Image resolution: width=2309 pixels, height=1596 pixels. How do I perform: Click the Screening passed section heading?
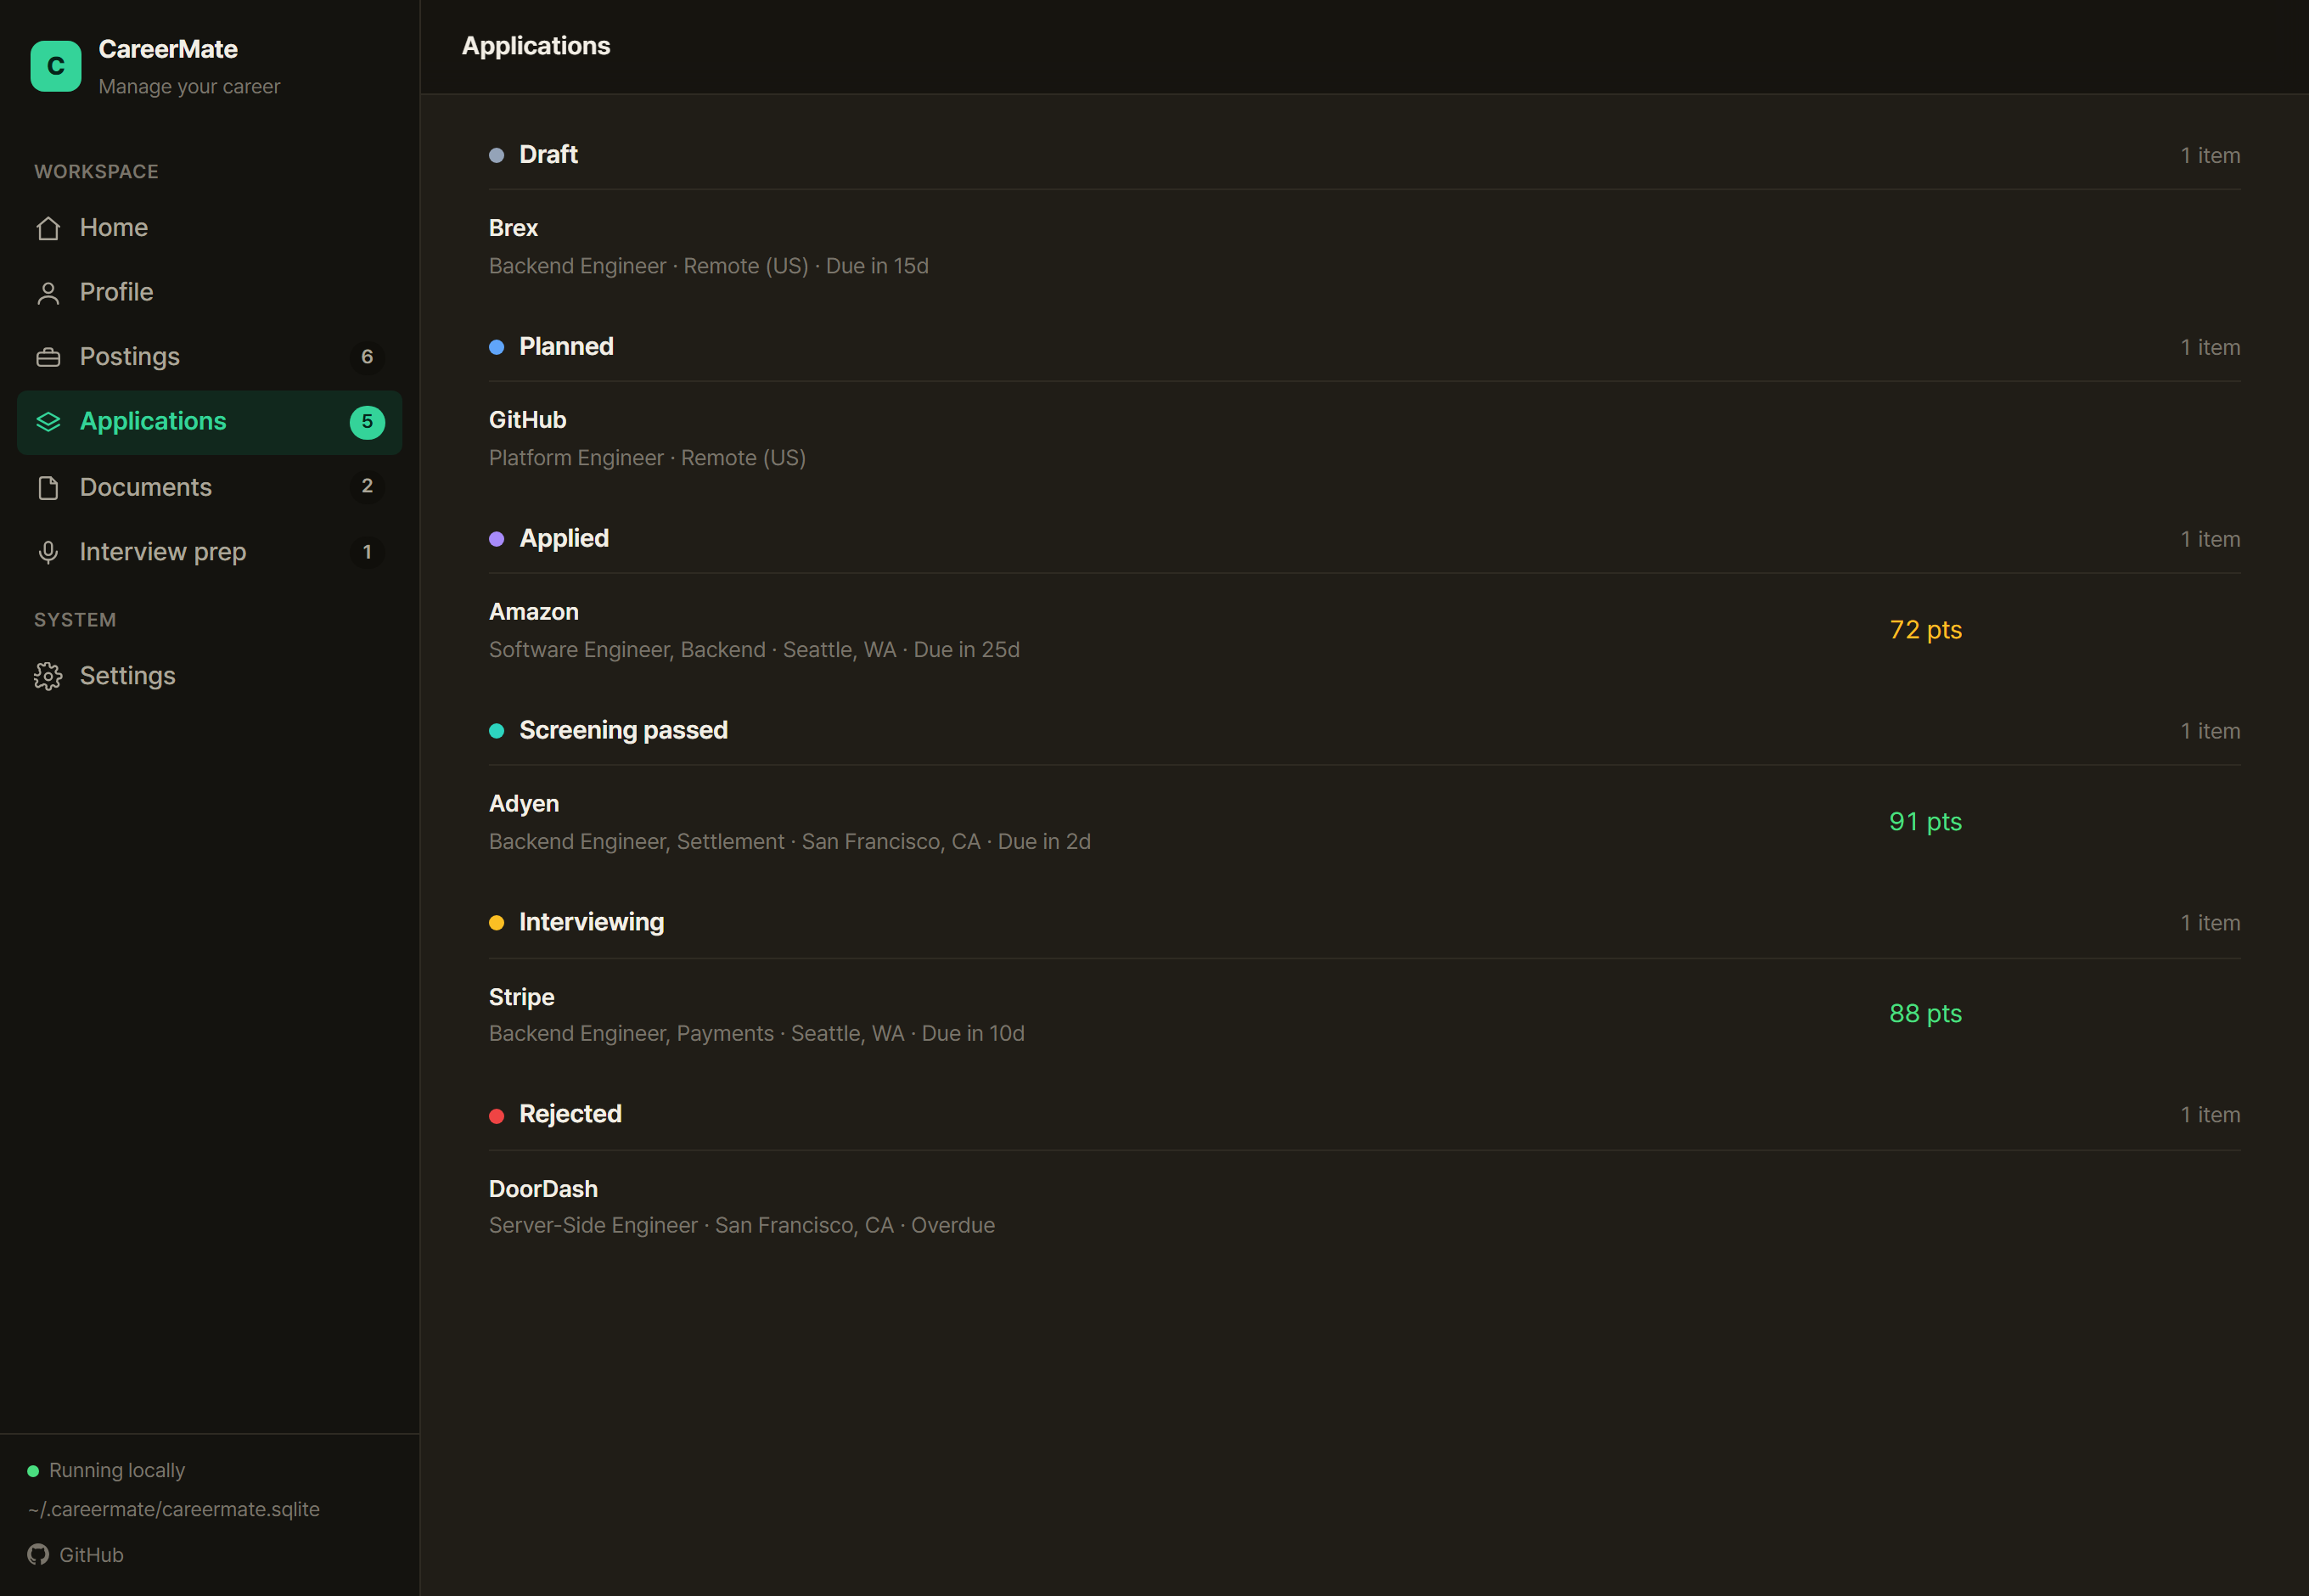623,731
